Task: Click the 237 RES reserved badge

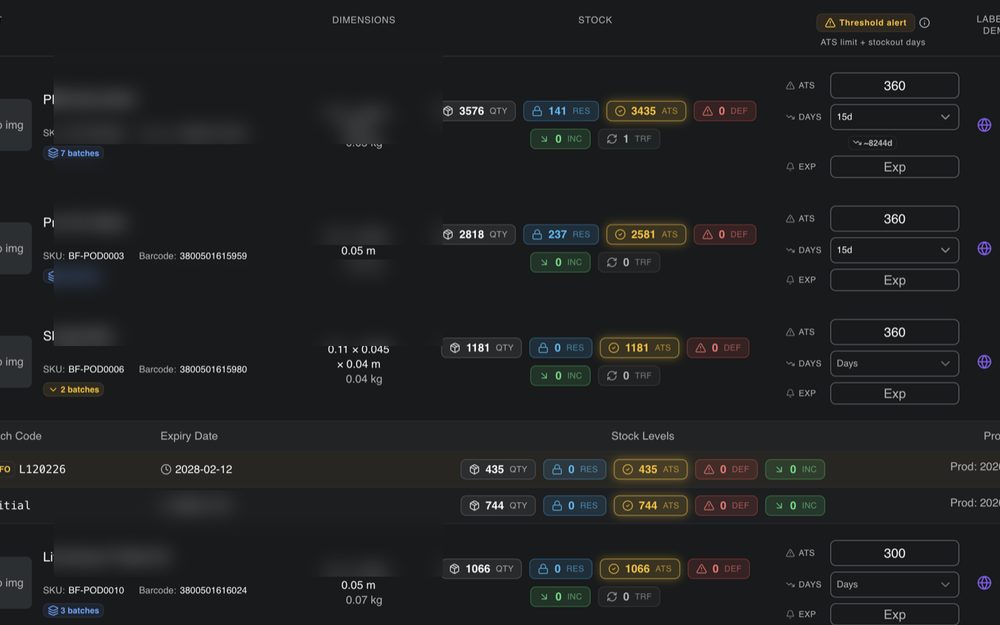Action: (x=561, y=234)
